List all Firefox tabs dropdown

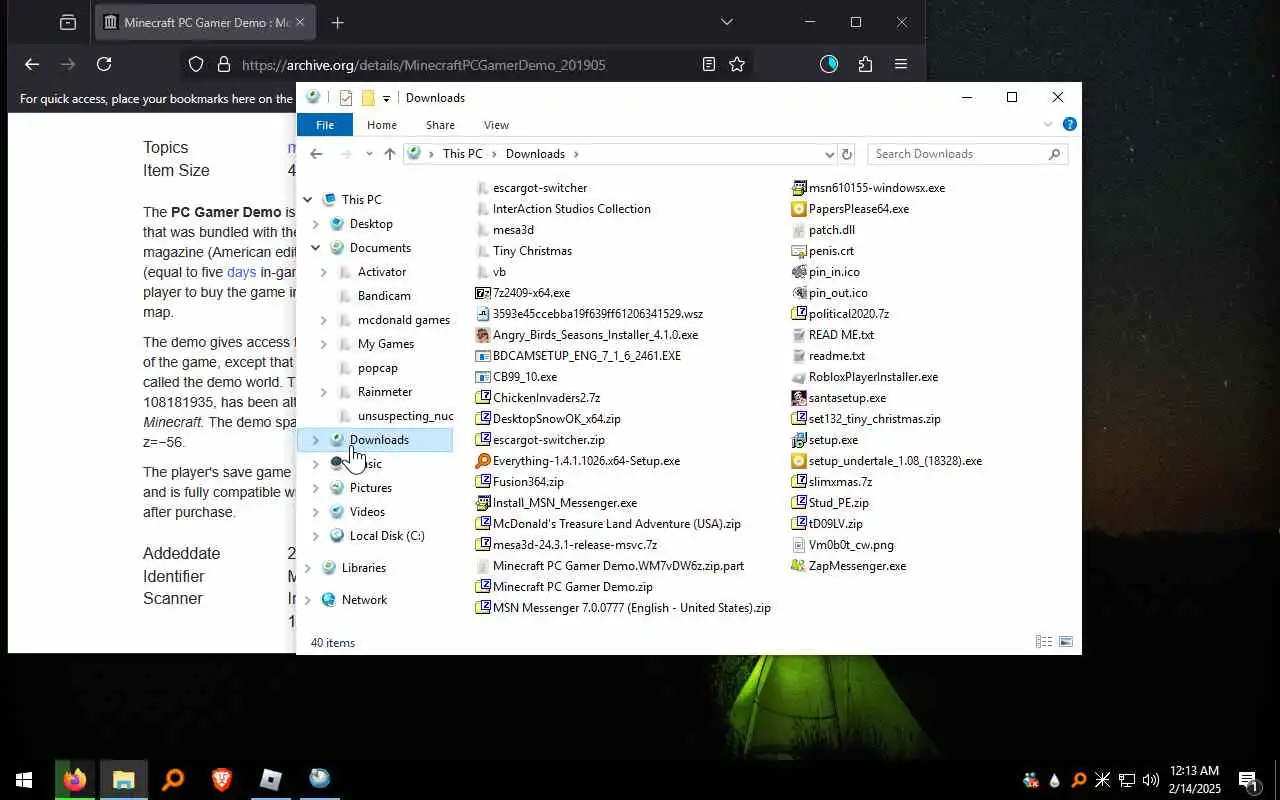point(727,22)
